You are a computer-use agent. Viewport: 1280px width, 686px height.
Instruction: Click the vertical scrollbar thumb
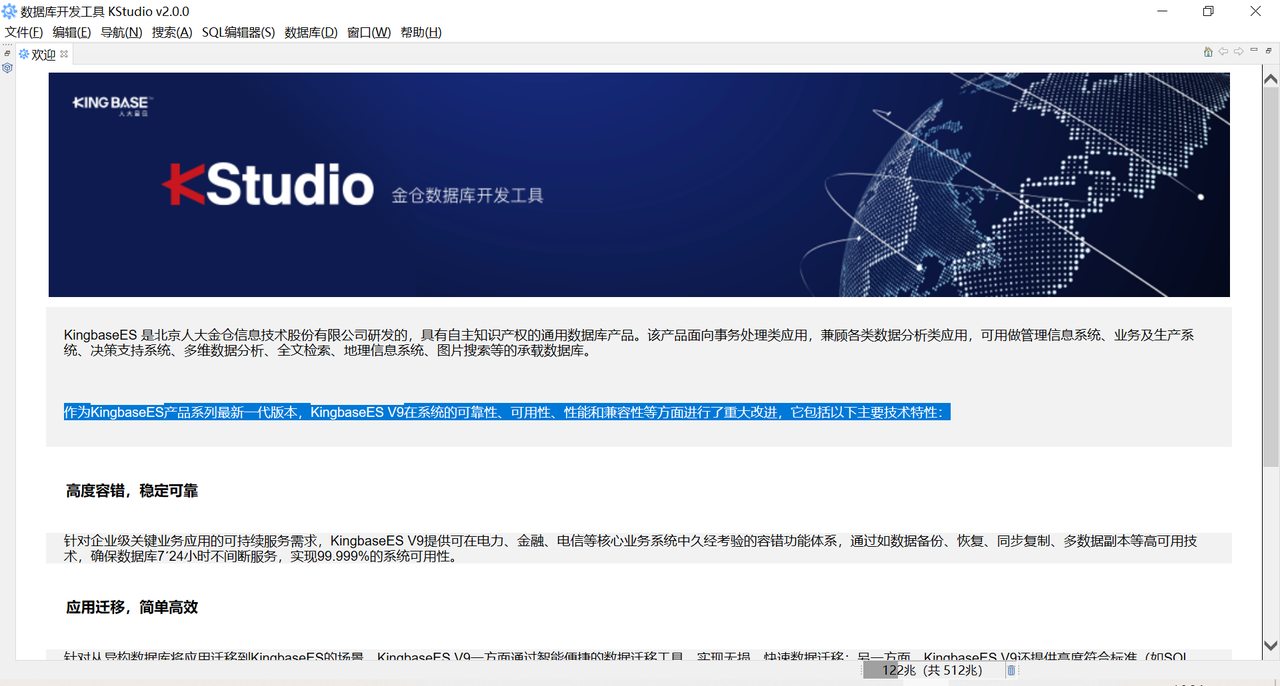pos(1271,277)
